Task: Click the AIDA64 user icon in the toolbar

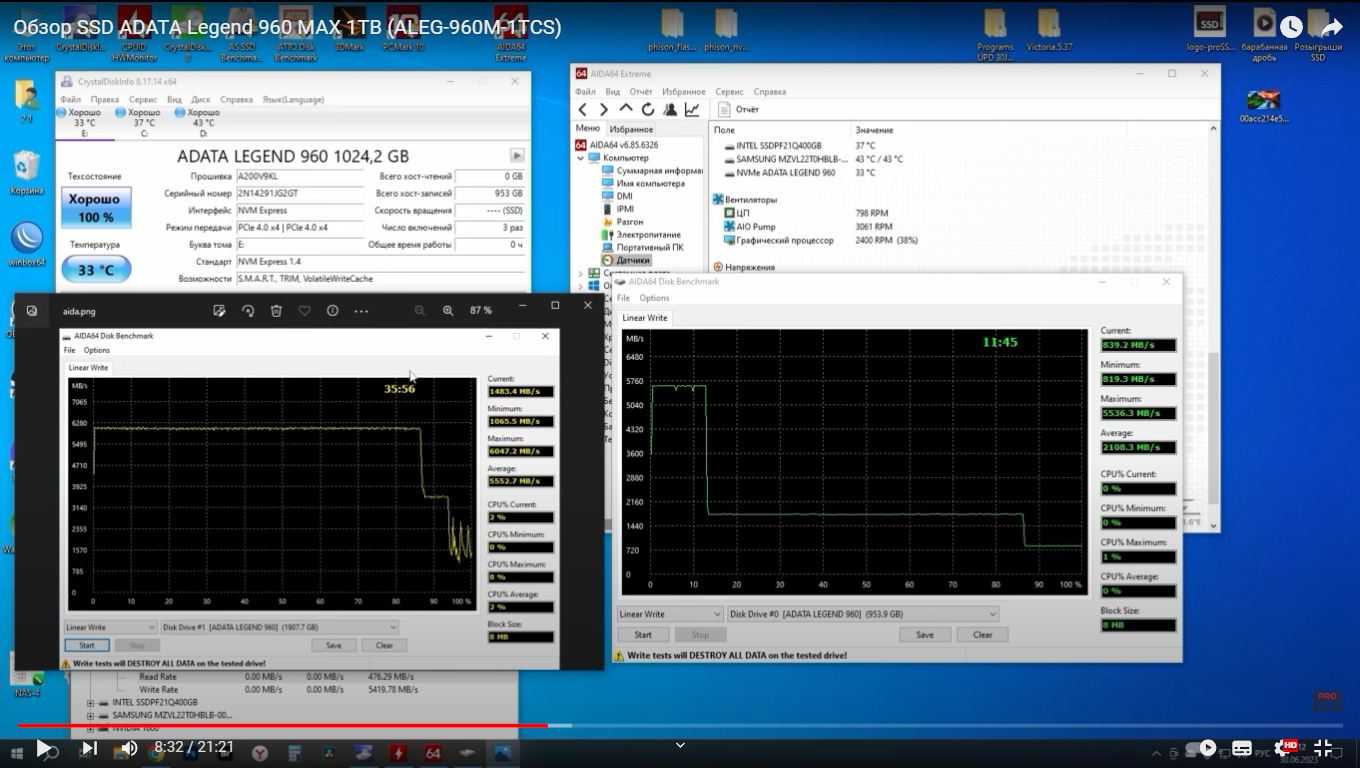Action: (670, 109)
